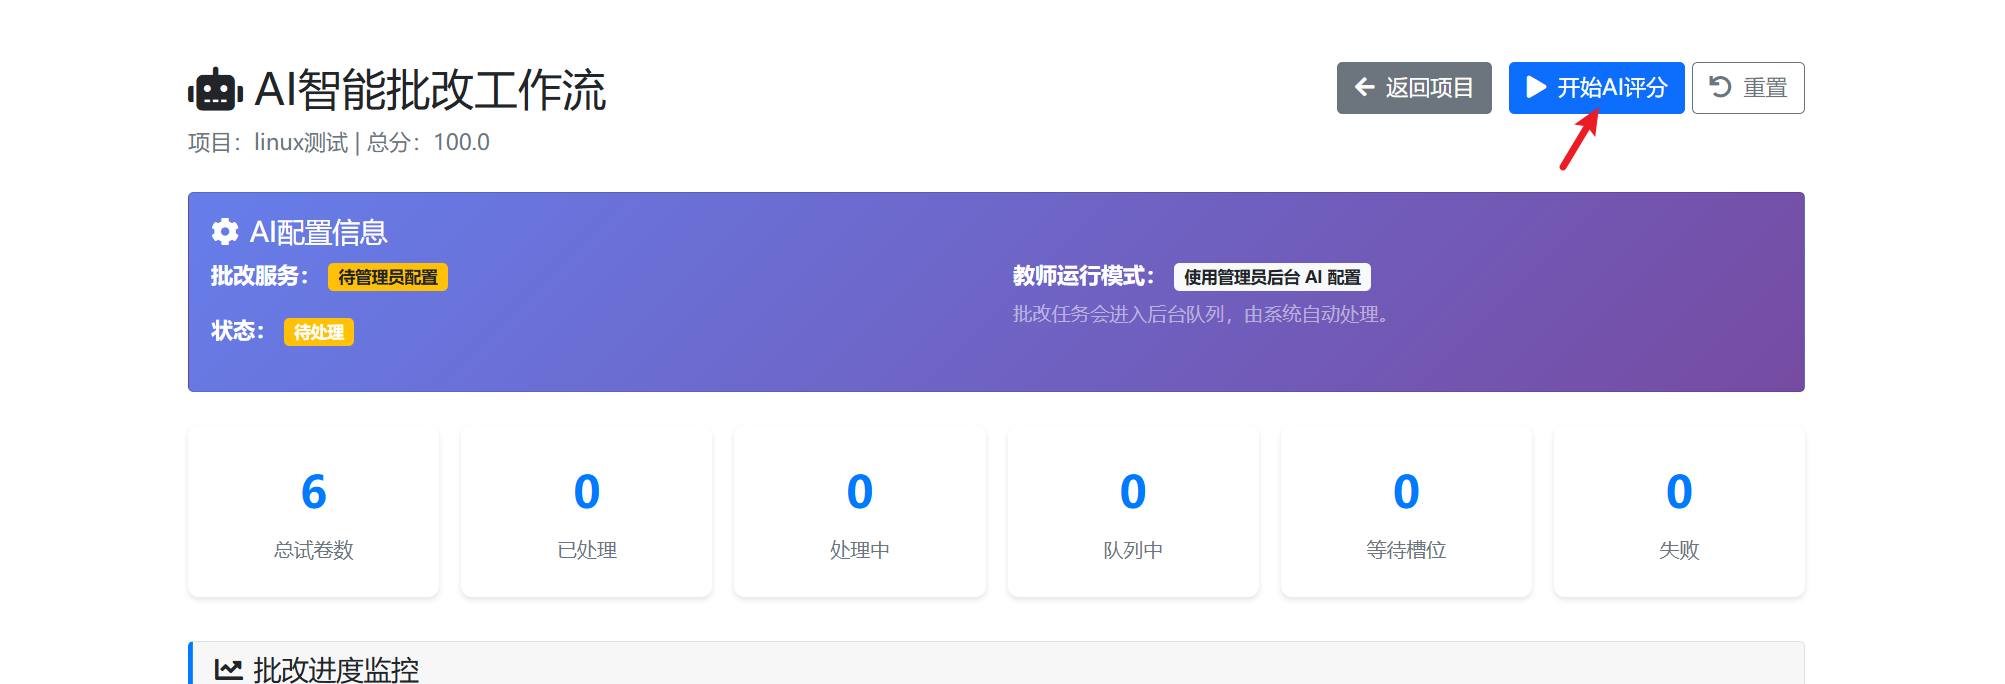
Task: Click the left arrow icon in 返回项目
Action: (1365, 88)
